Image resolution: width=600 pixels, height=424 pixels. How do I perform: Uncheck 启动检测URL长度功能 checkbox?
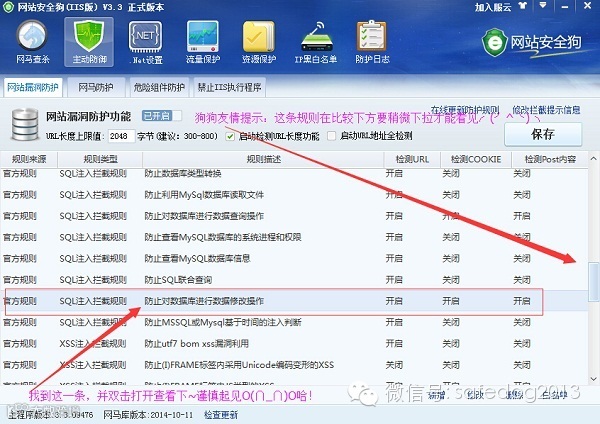click(230, 136)
